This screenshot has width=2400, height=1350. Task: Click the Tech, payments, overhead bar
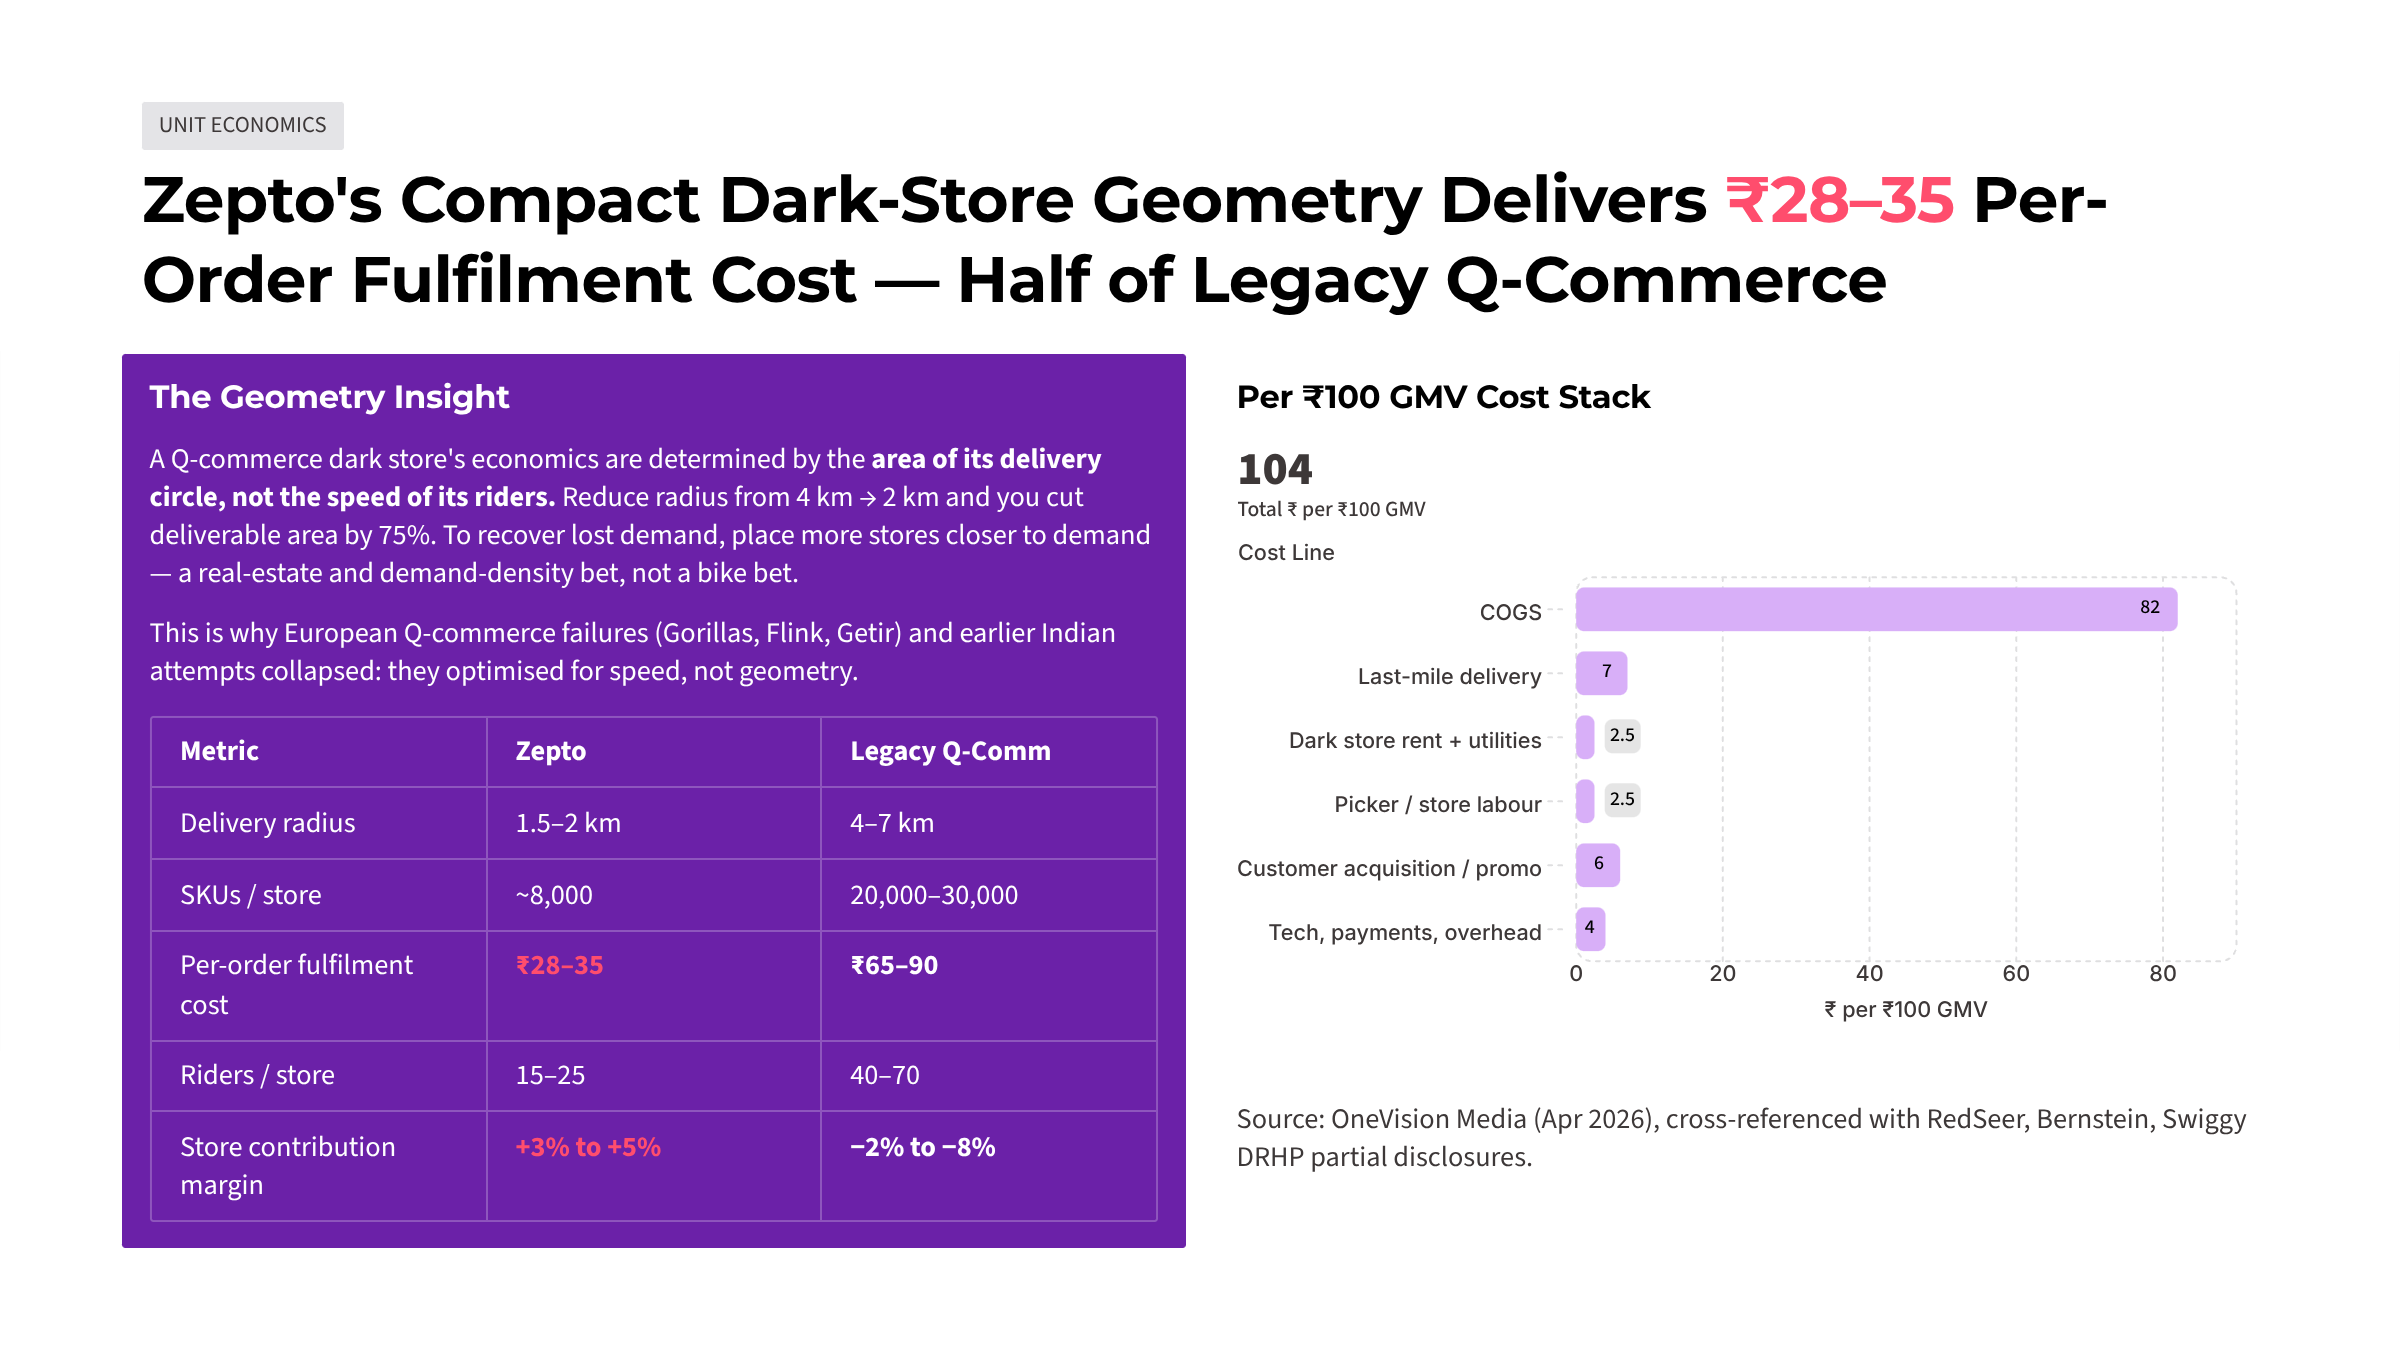(x=1590, y=929)
